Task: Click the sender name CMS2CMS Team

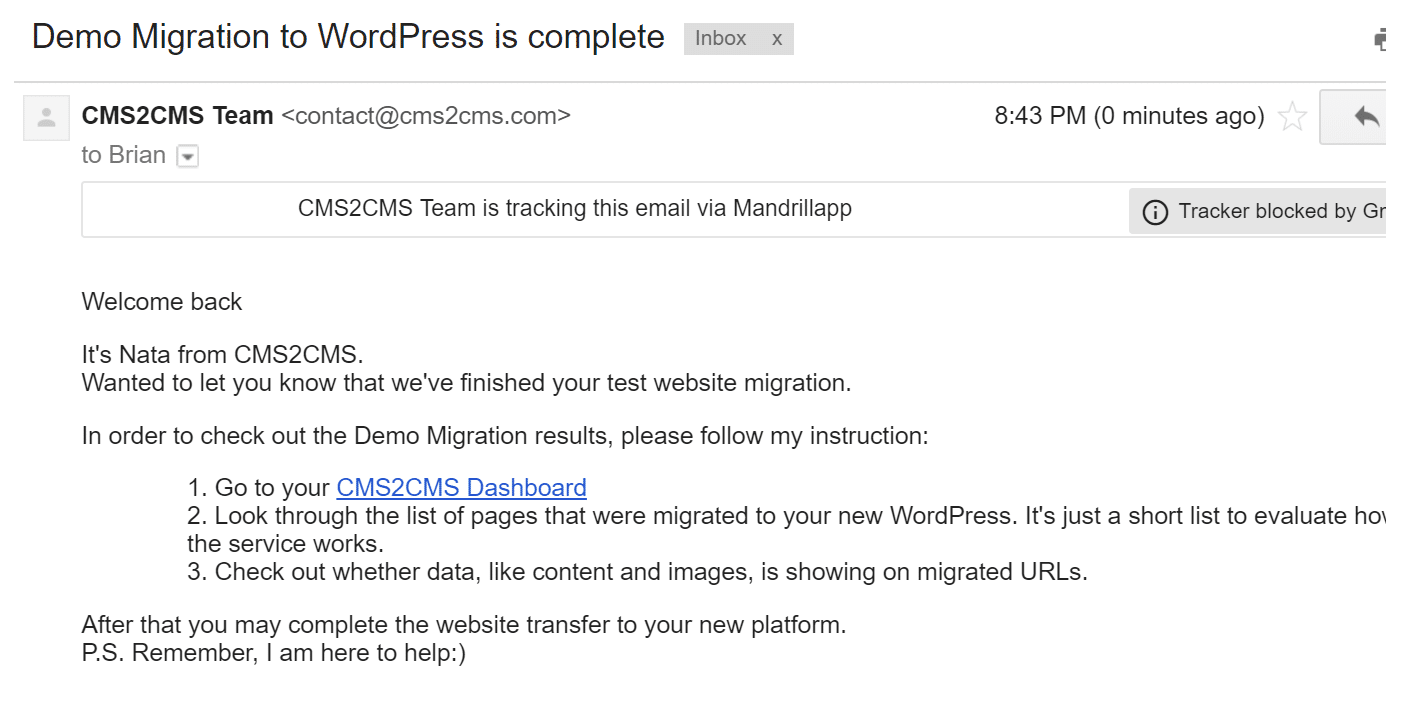Action: (x=178, y=116)
